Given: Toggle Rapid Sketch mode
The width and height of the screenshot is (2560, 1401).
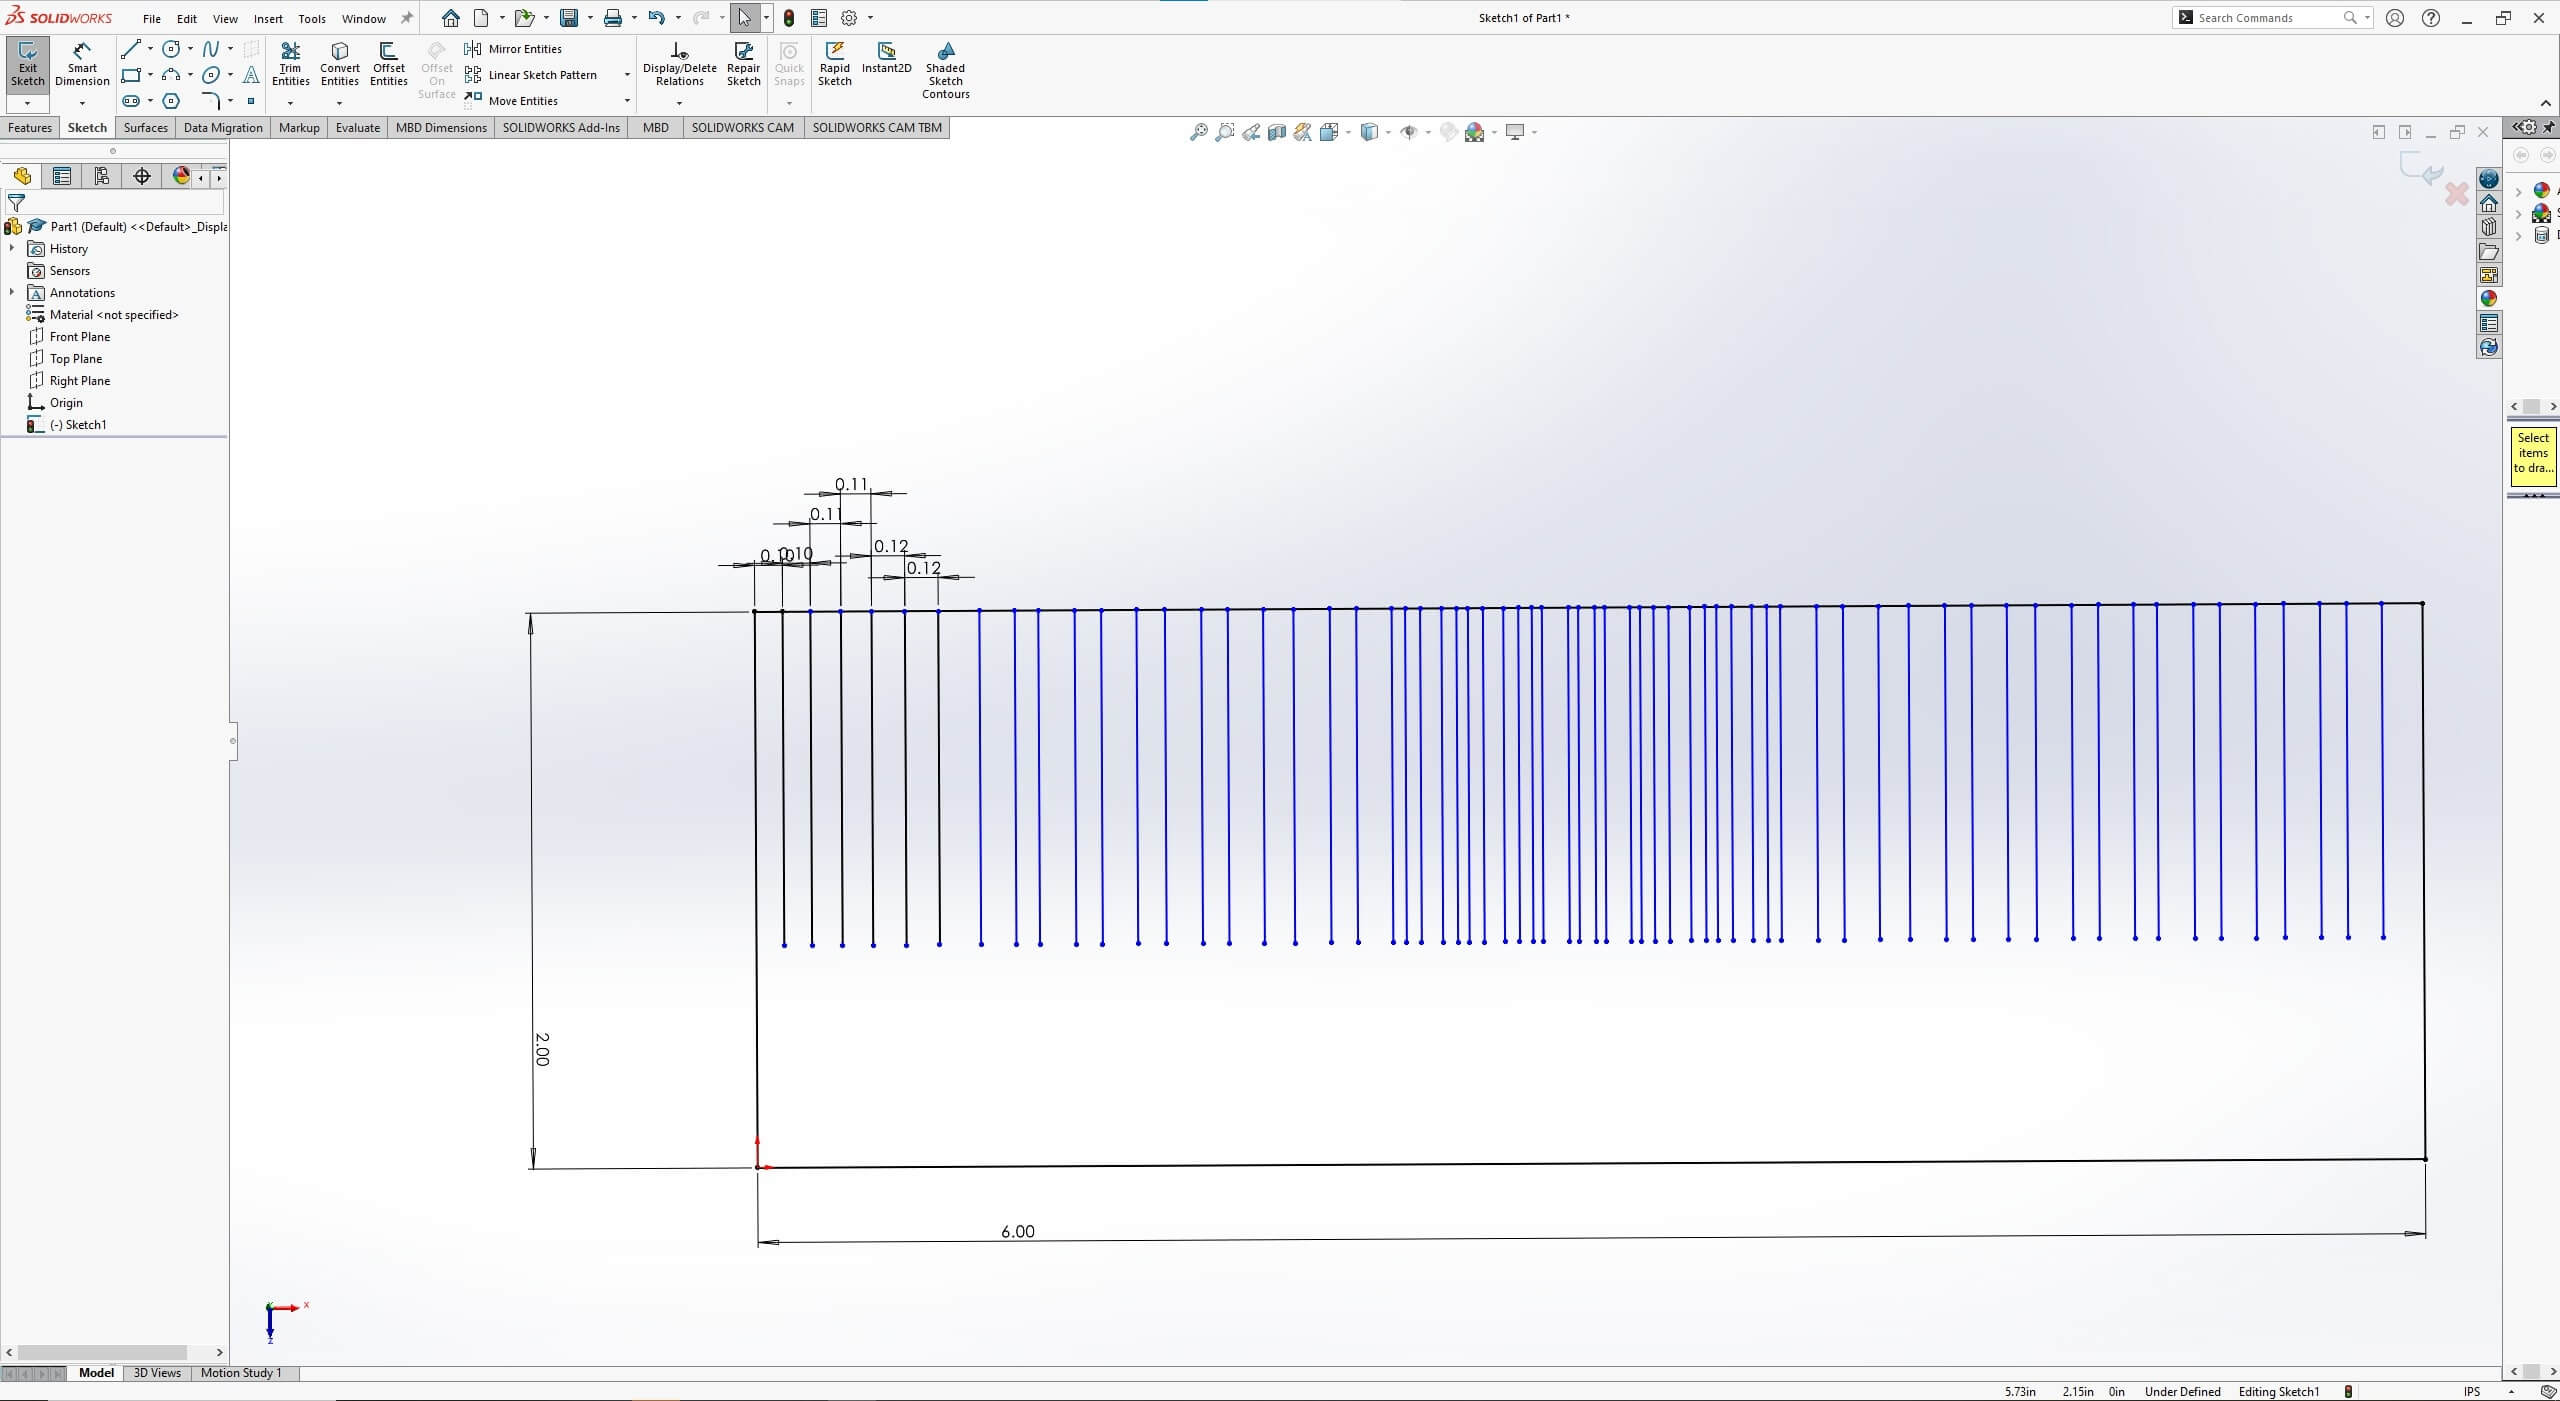Looking at the screenshot, I should pos(835,65).
